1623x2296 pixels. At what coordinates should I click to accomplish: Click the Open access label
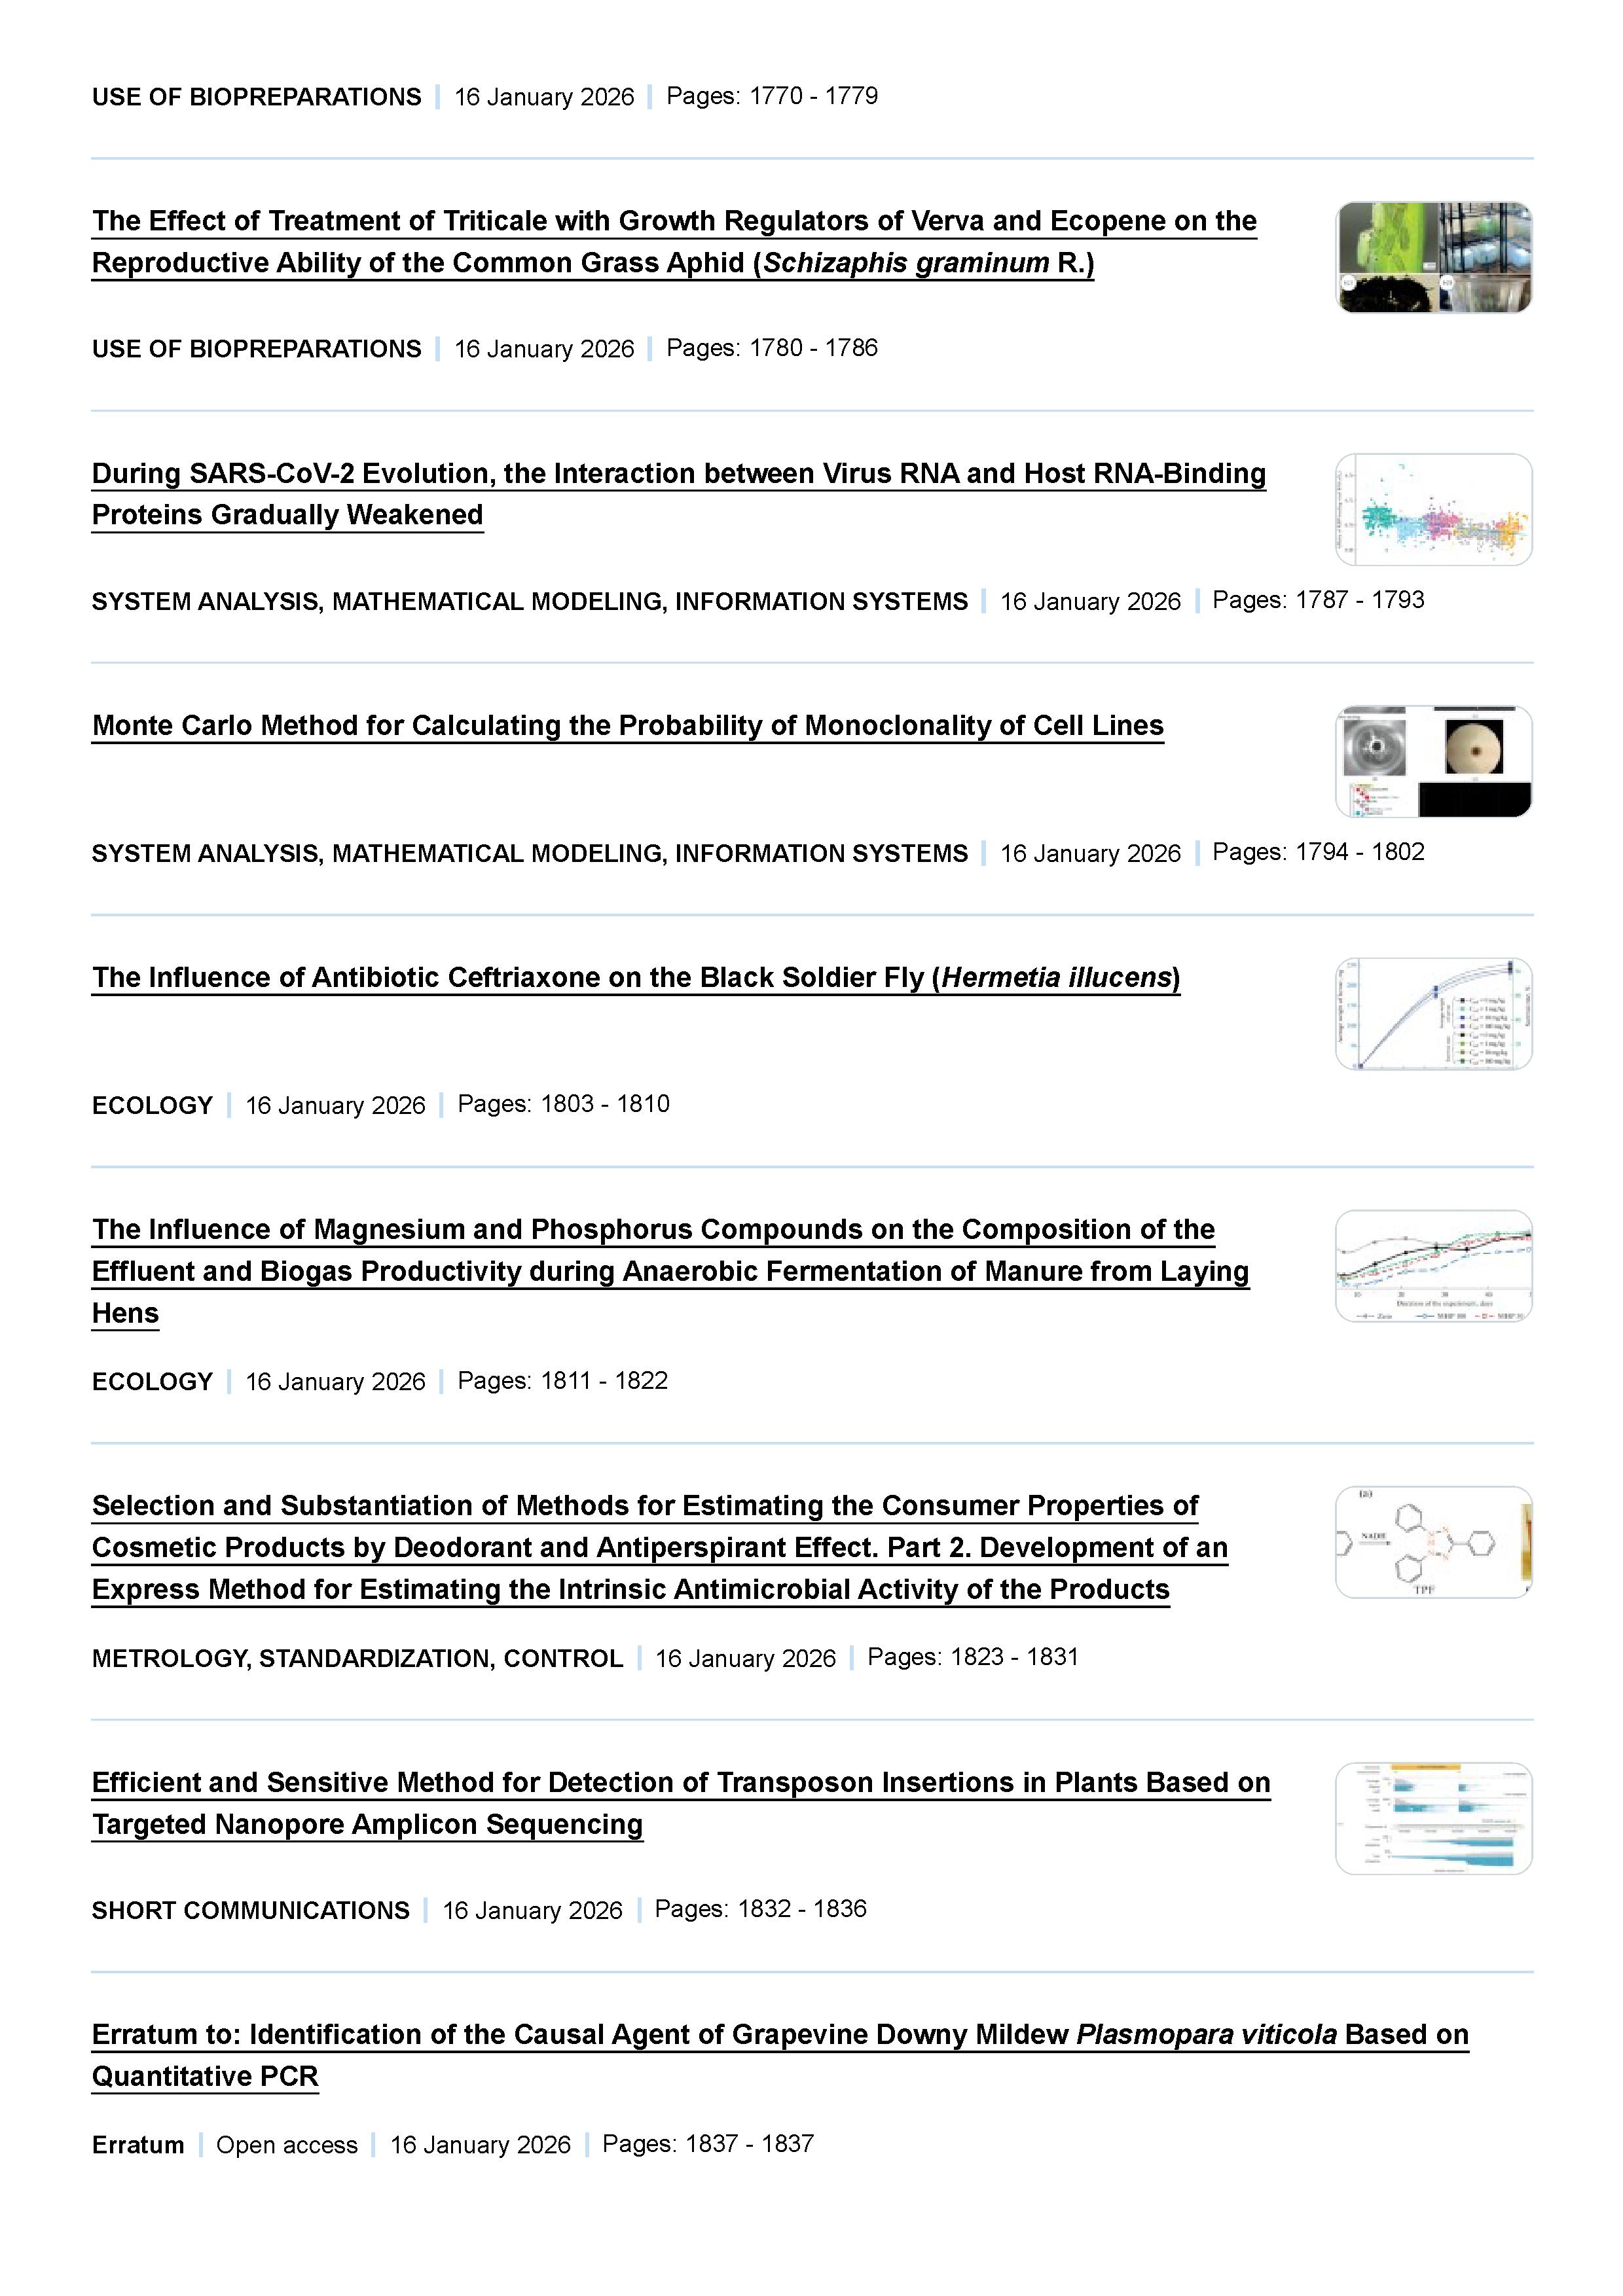[286, 2145]
